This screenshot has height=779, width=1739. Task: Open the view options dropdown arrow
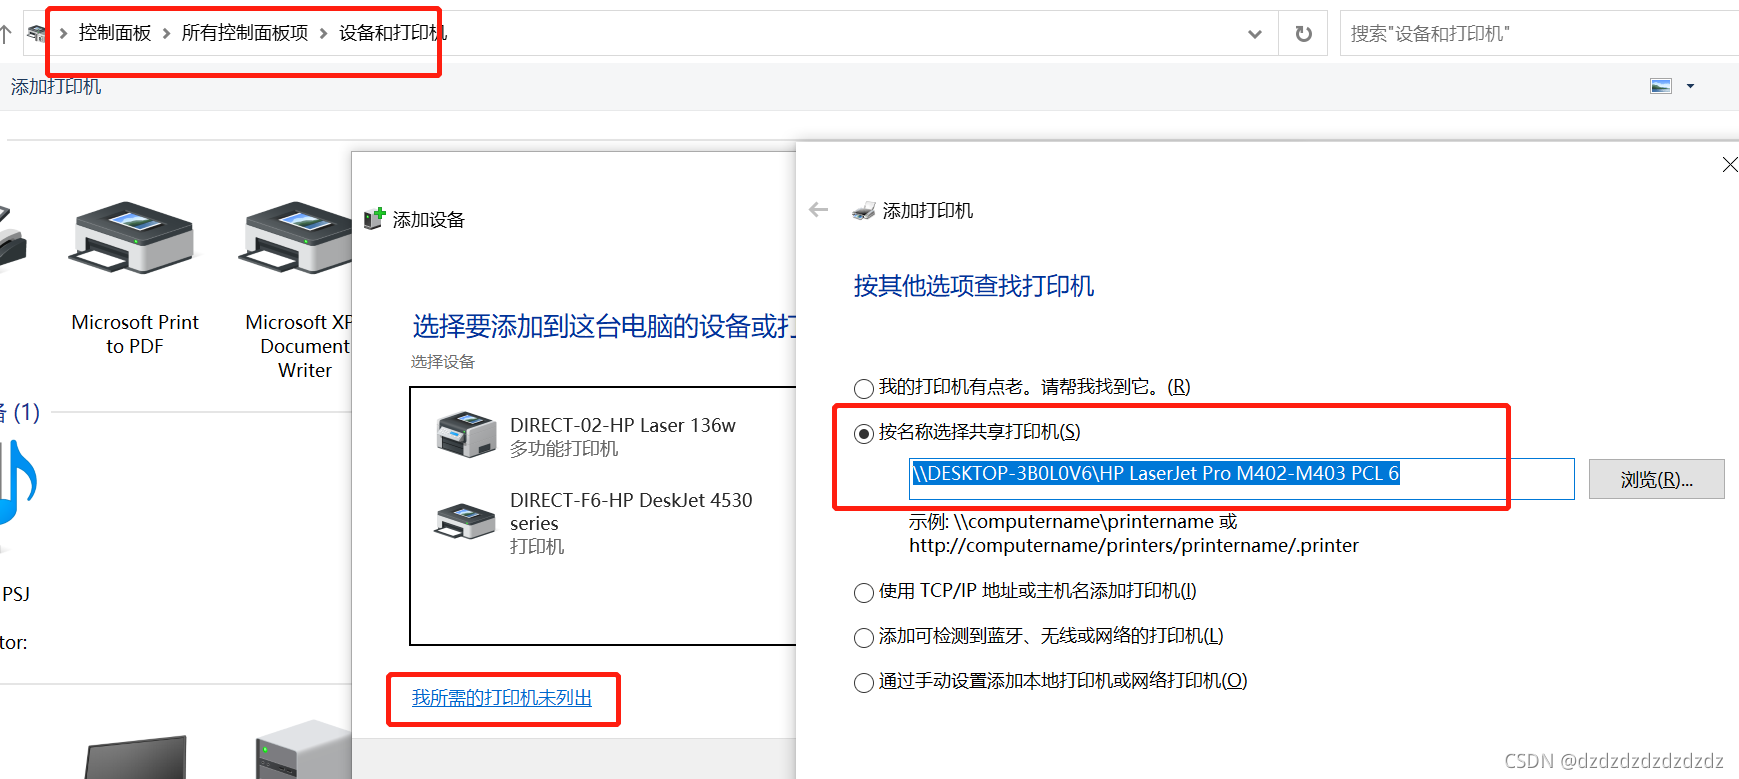[1690, 87]
